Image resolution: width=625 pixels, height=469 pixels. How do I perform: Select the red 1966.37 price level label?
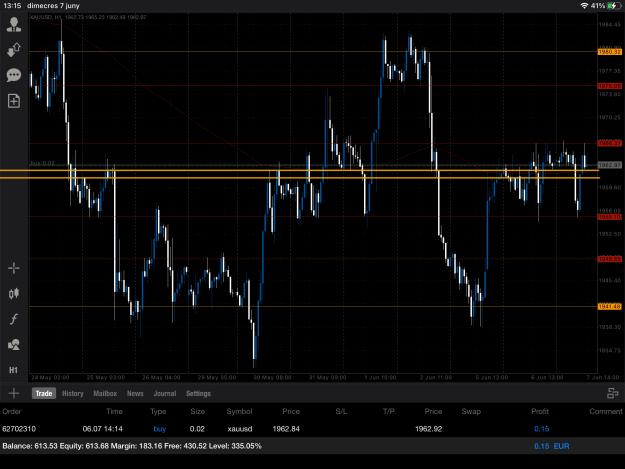tap(609, 143)
